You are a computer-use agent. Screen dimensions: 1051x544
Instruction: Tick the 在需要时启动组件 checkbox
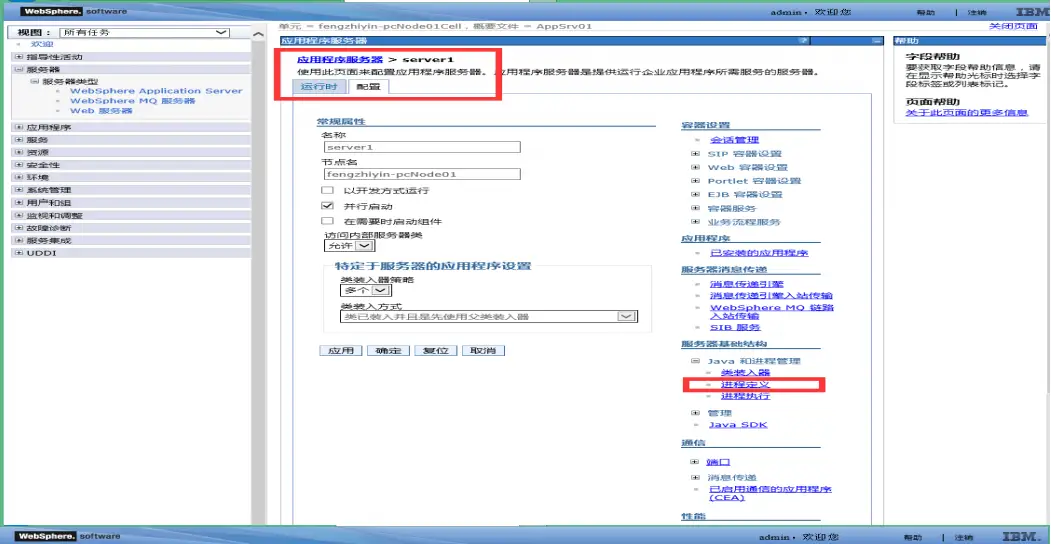pos(327,221)
